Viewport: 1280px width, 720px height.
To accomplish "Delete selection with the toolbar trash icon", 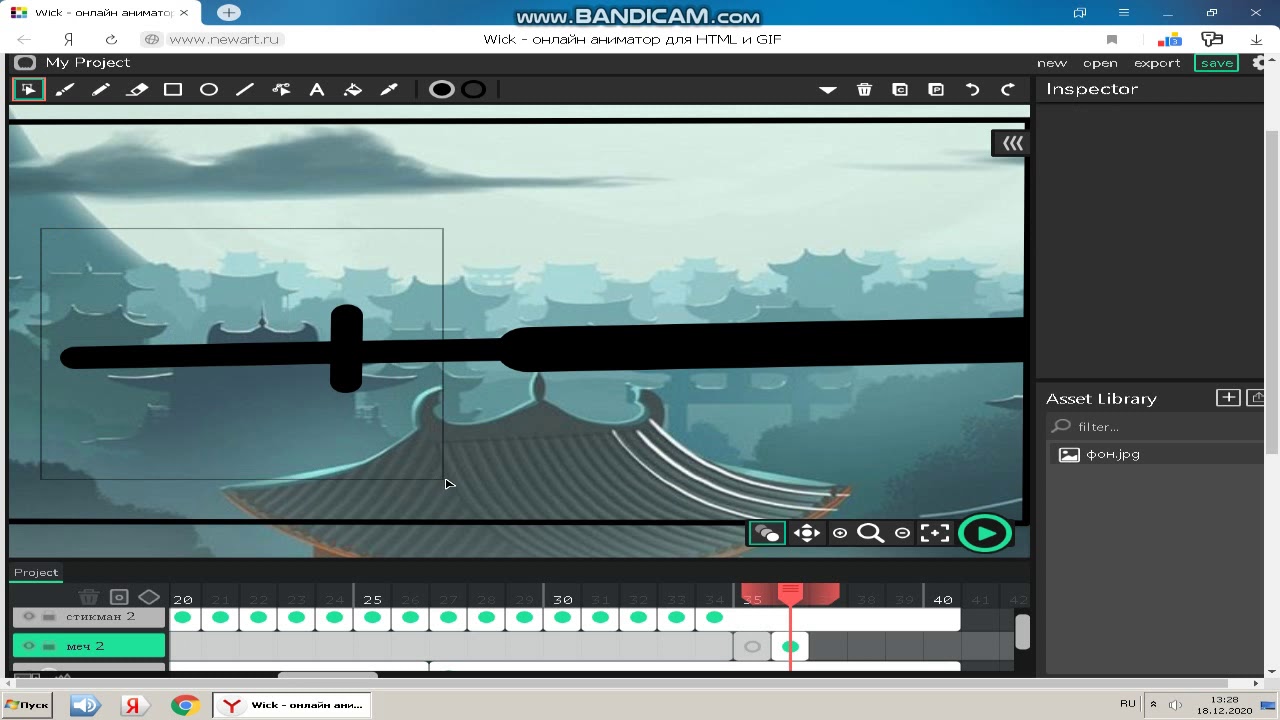I will 864,89.
